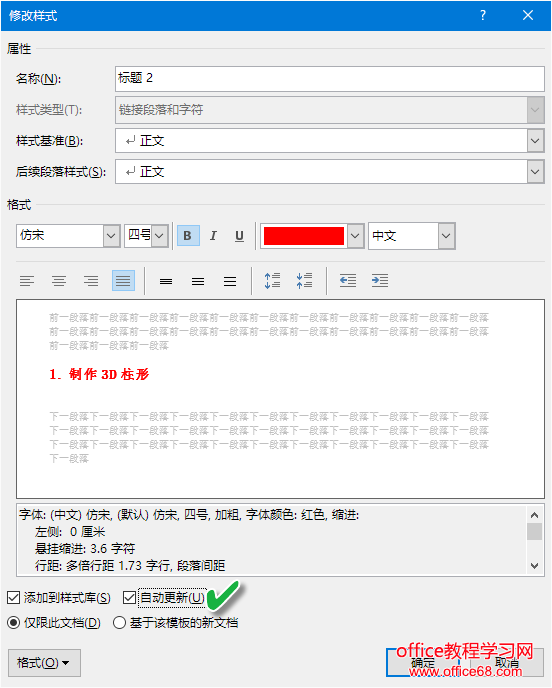This screenshot has width=552, height=688.
Task: Open the 格式(O) menu button
Action: click(44, 663)
